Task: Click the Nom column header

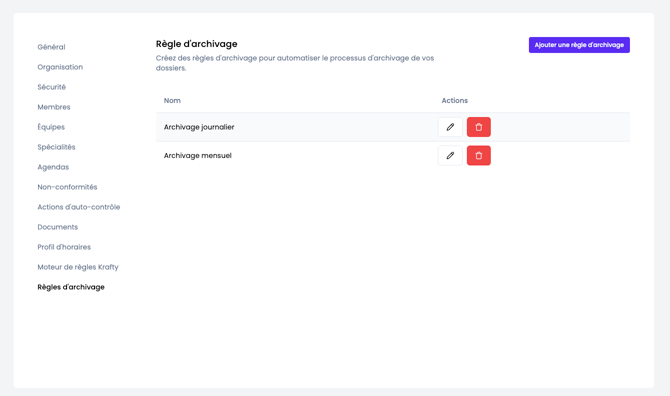Action: point(172,100)
